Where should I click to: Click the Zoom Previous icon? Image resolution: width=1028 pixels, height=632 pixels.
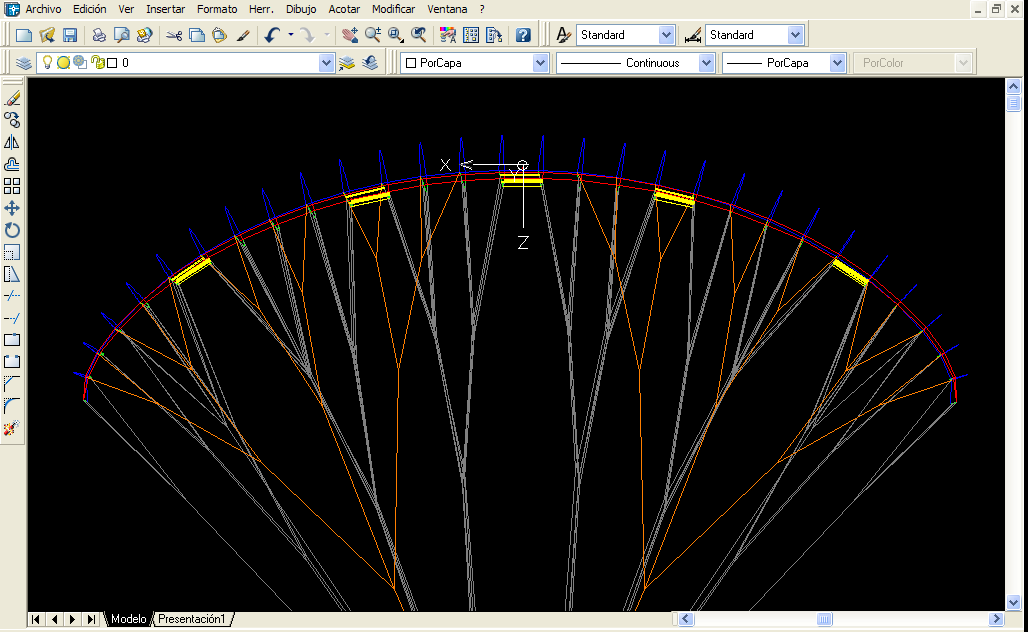point(418,35)
